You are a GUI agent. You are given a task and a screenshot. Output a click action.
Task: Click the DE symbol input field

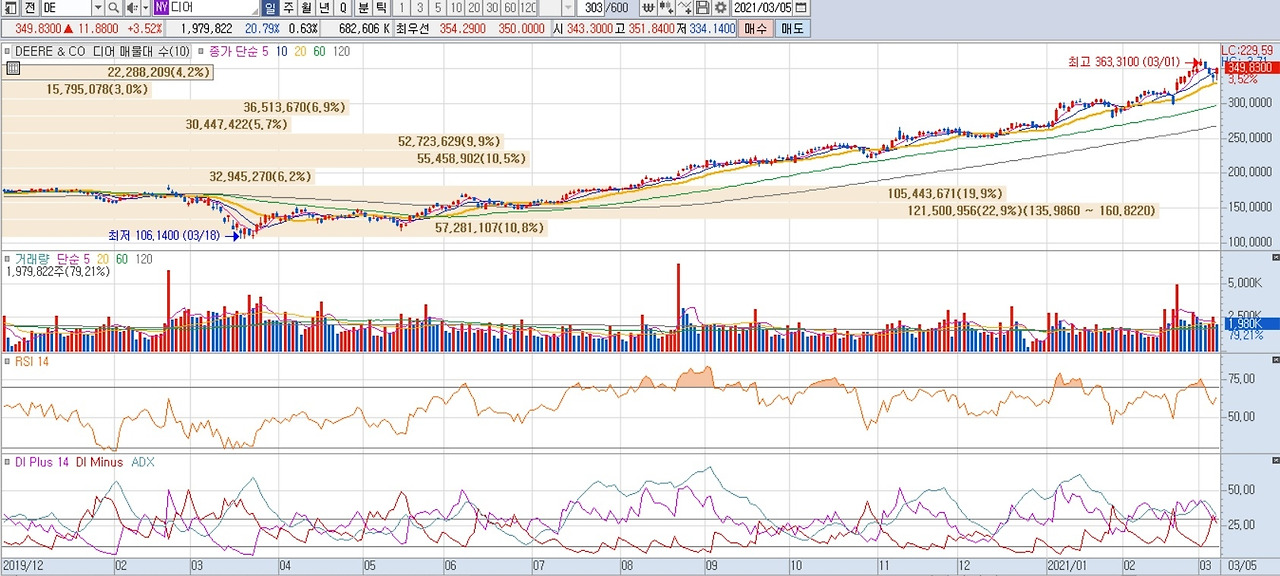(x=66, y=8)
